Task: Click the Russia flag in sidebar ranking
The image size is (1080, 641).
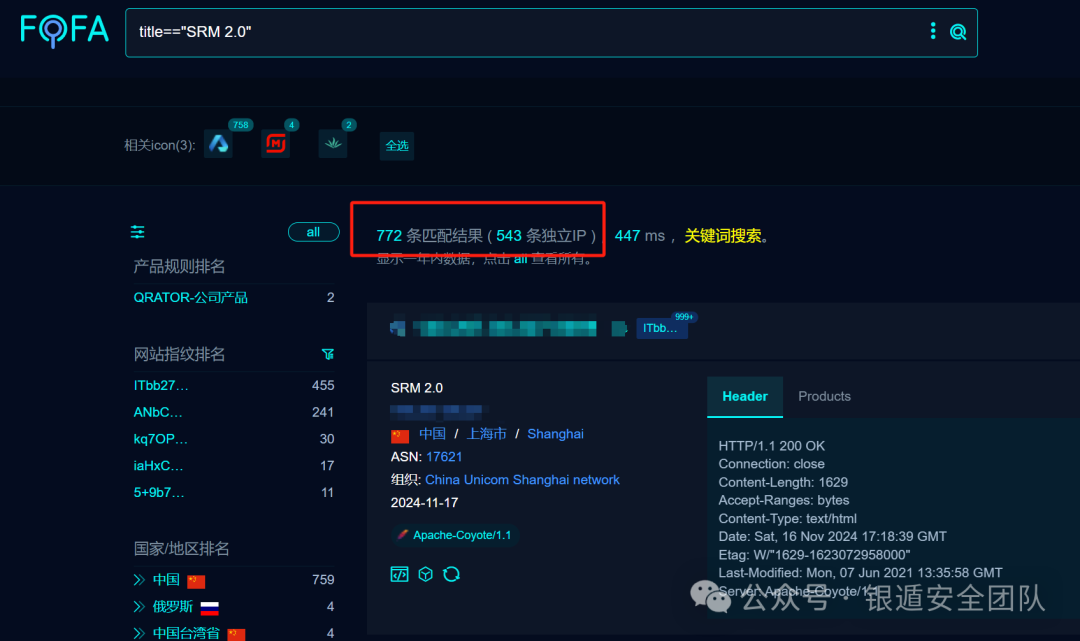Action: [x=209, y=608]
